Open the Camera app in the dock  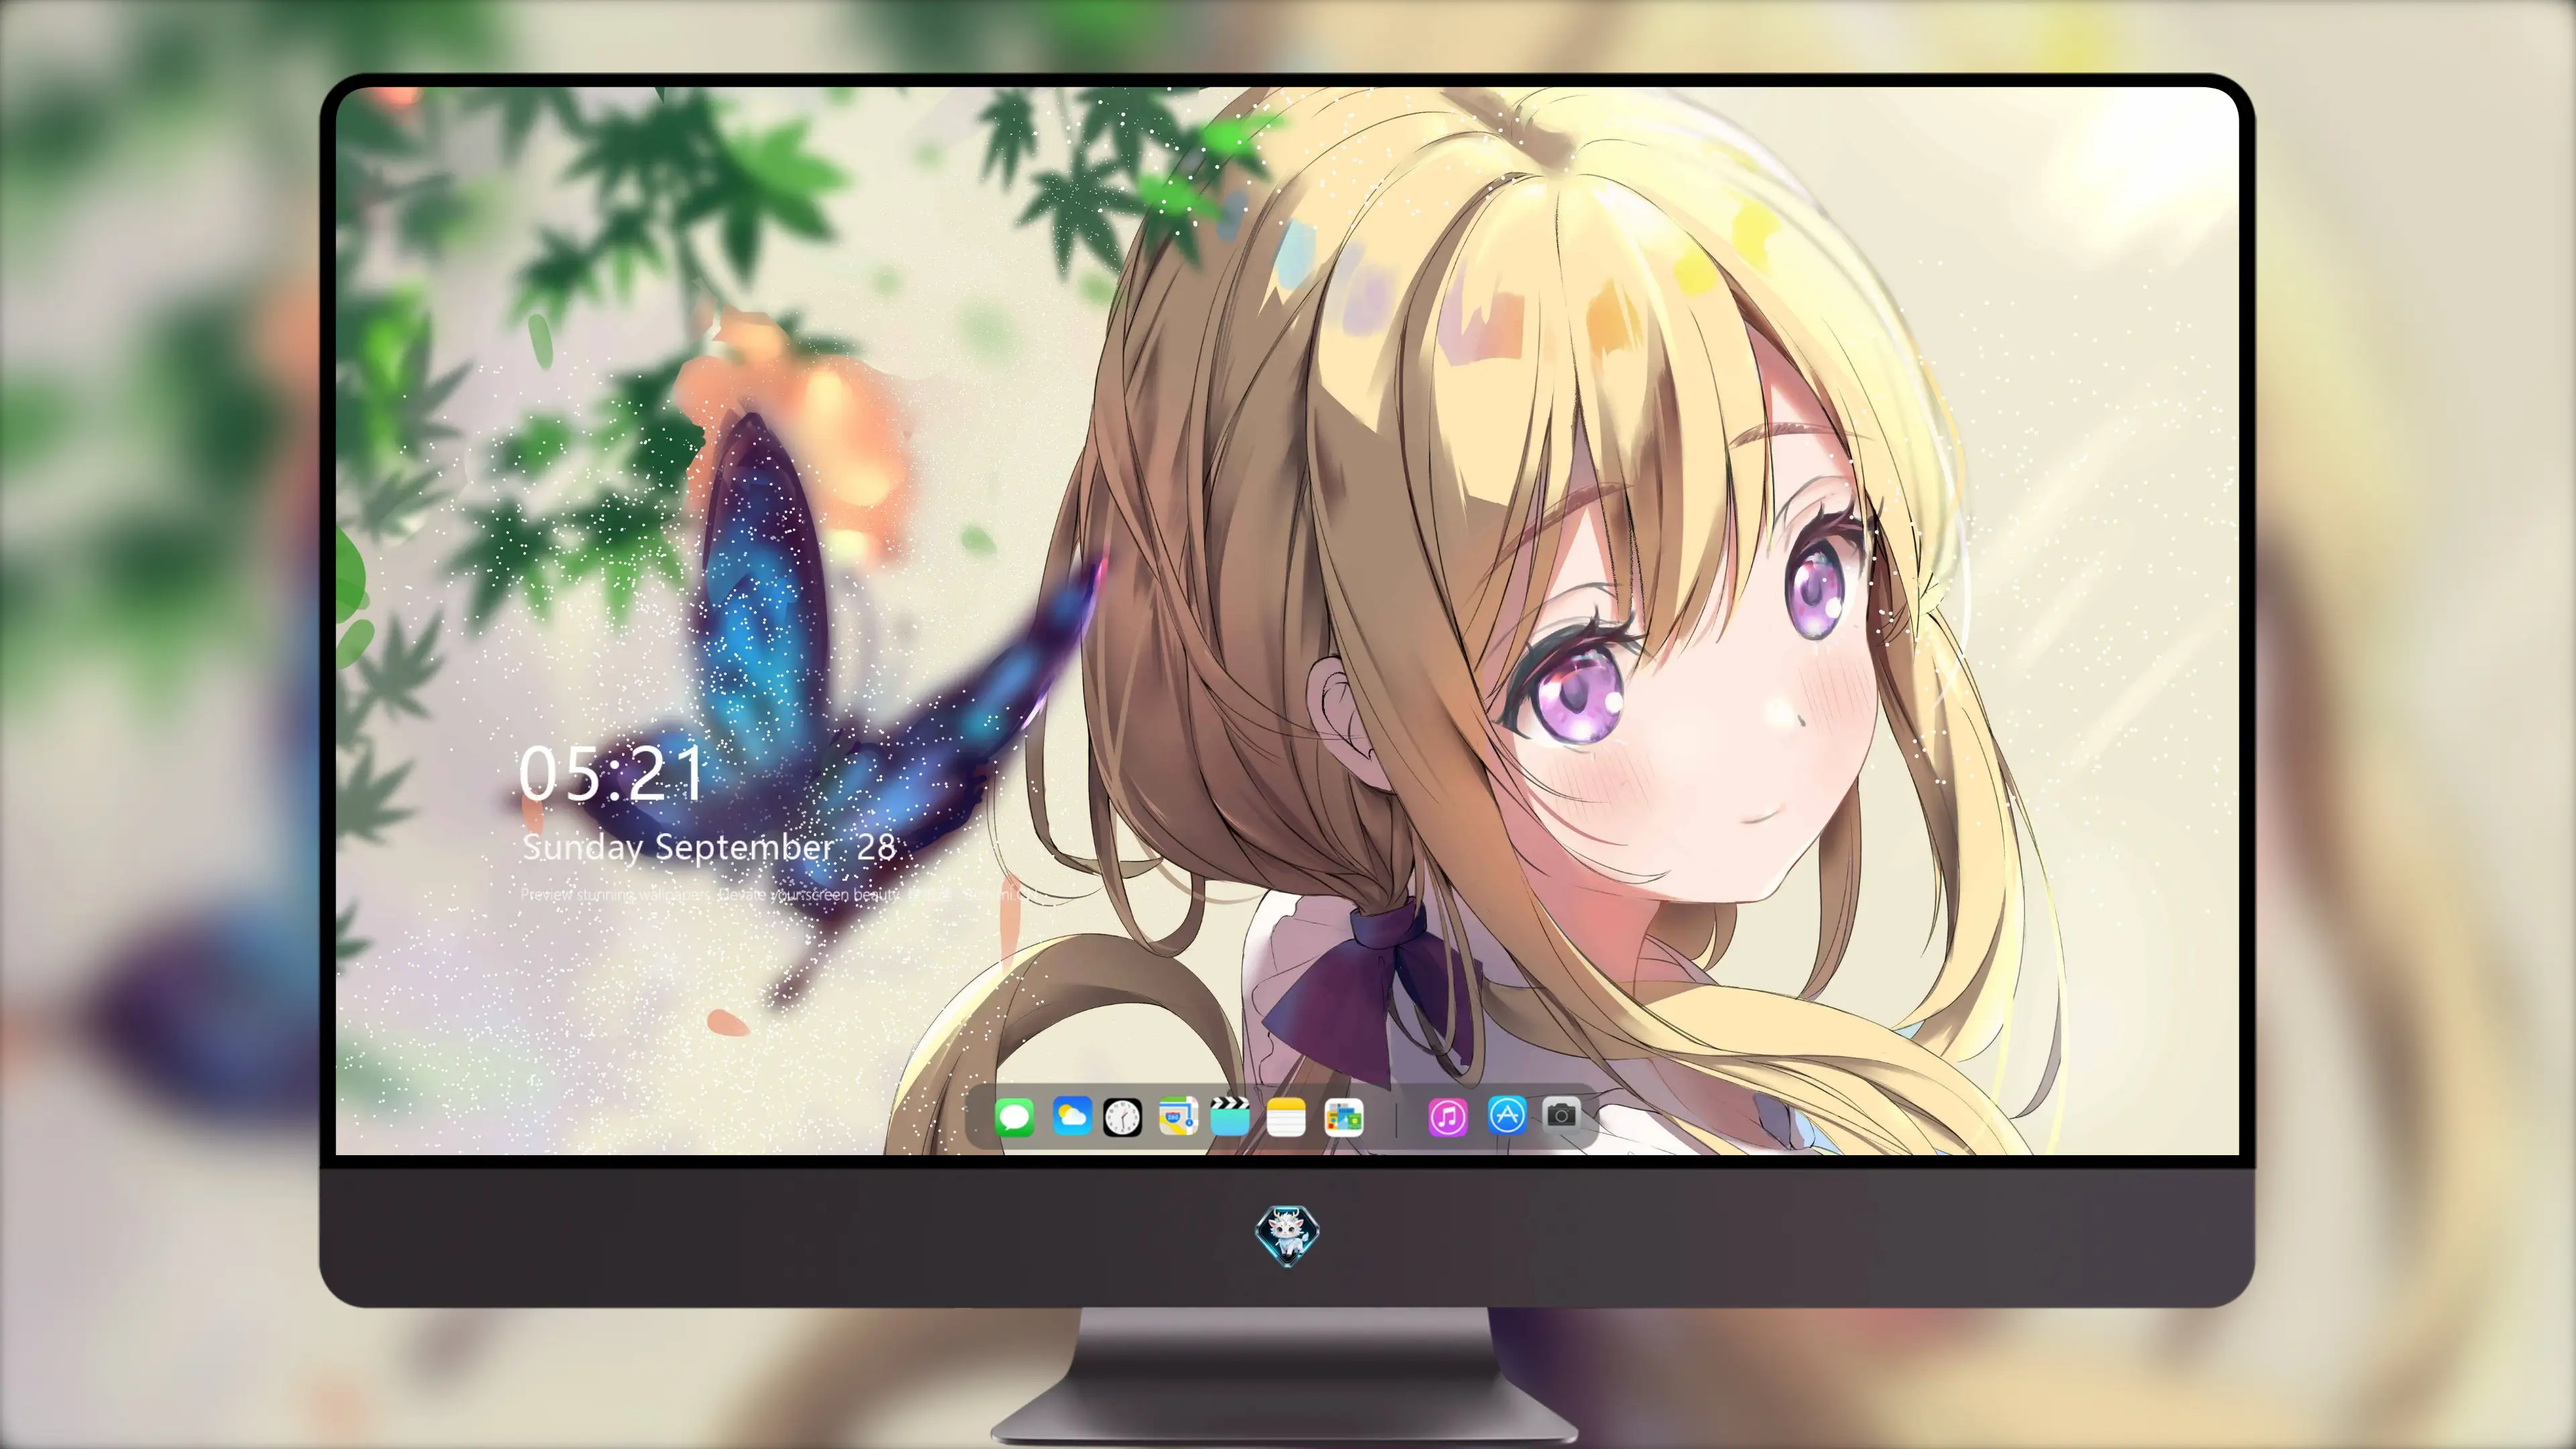pos(1561,1114)
